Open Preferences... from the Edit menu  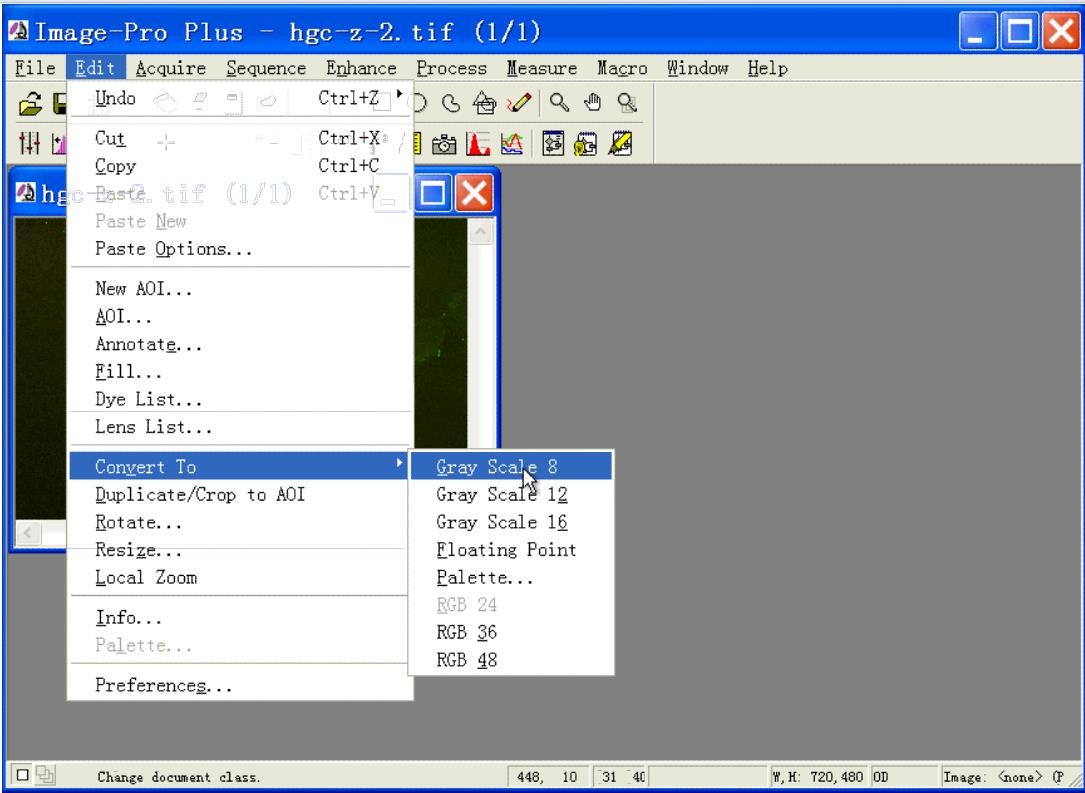[x=241, y=685]
